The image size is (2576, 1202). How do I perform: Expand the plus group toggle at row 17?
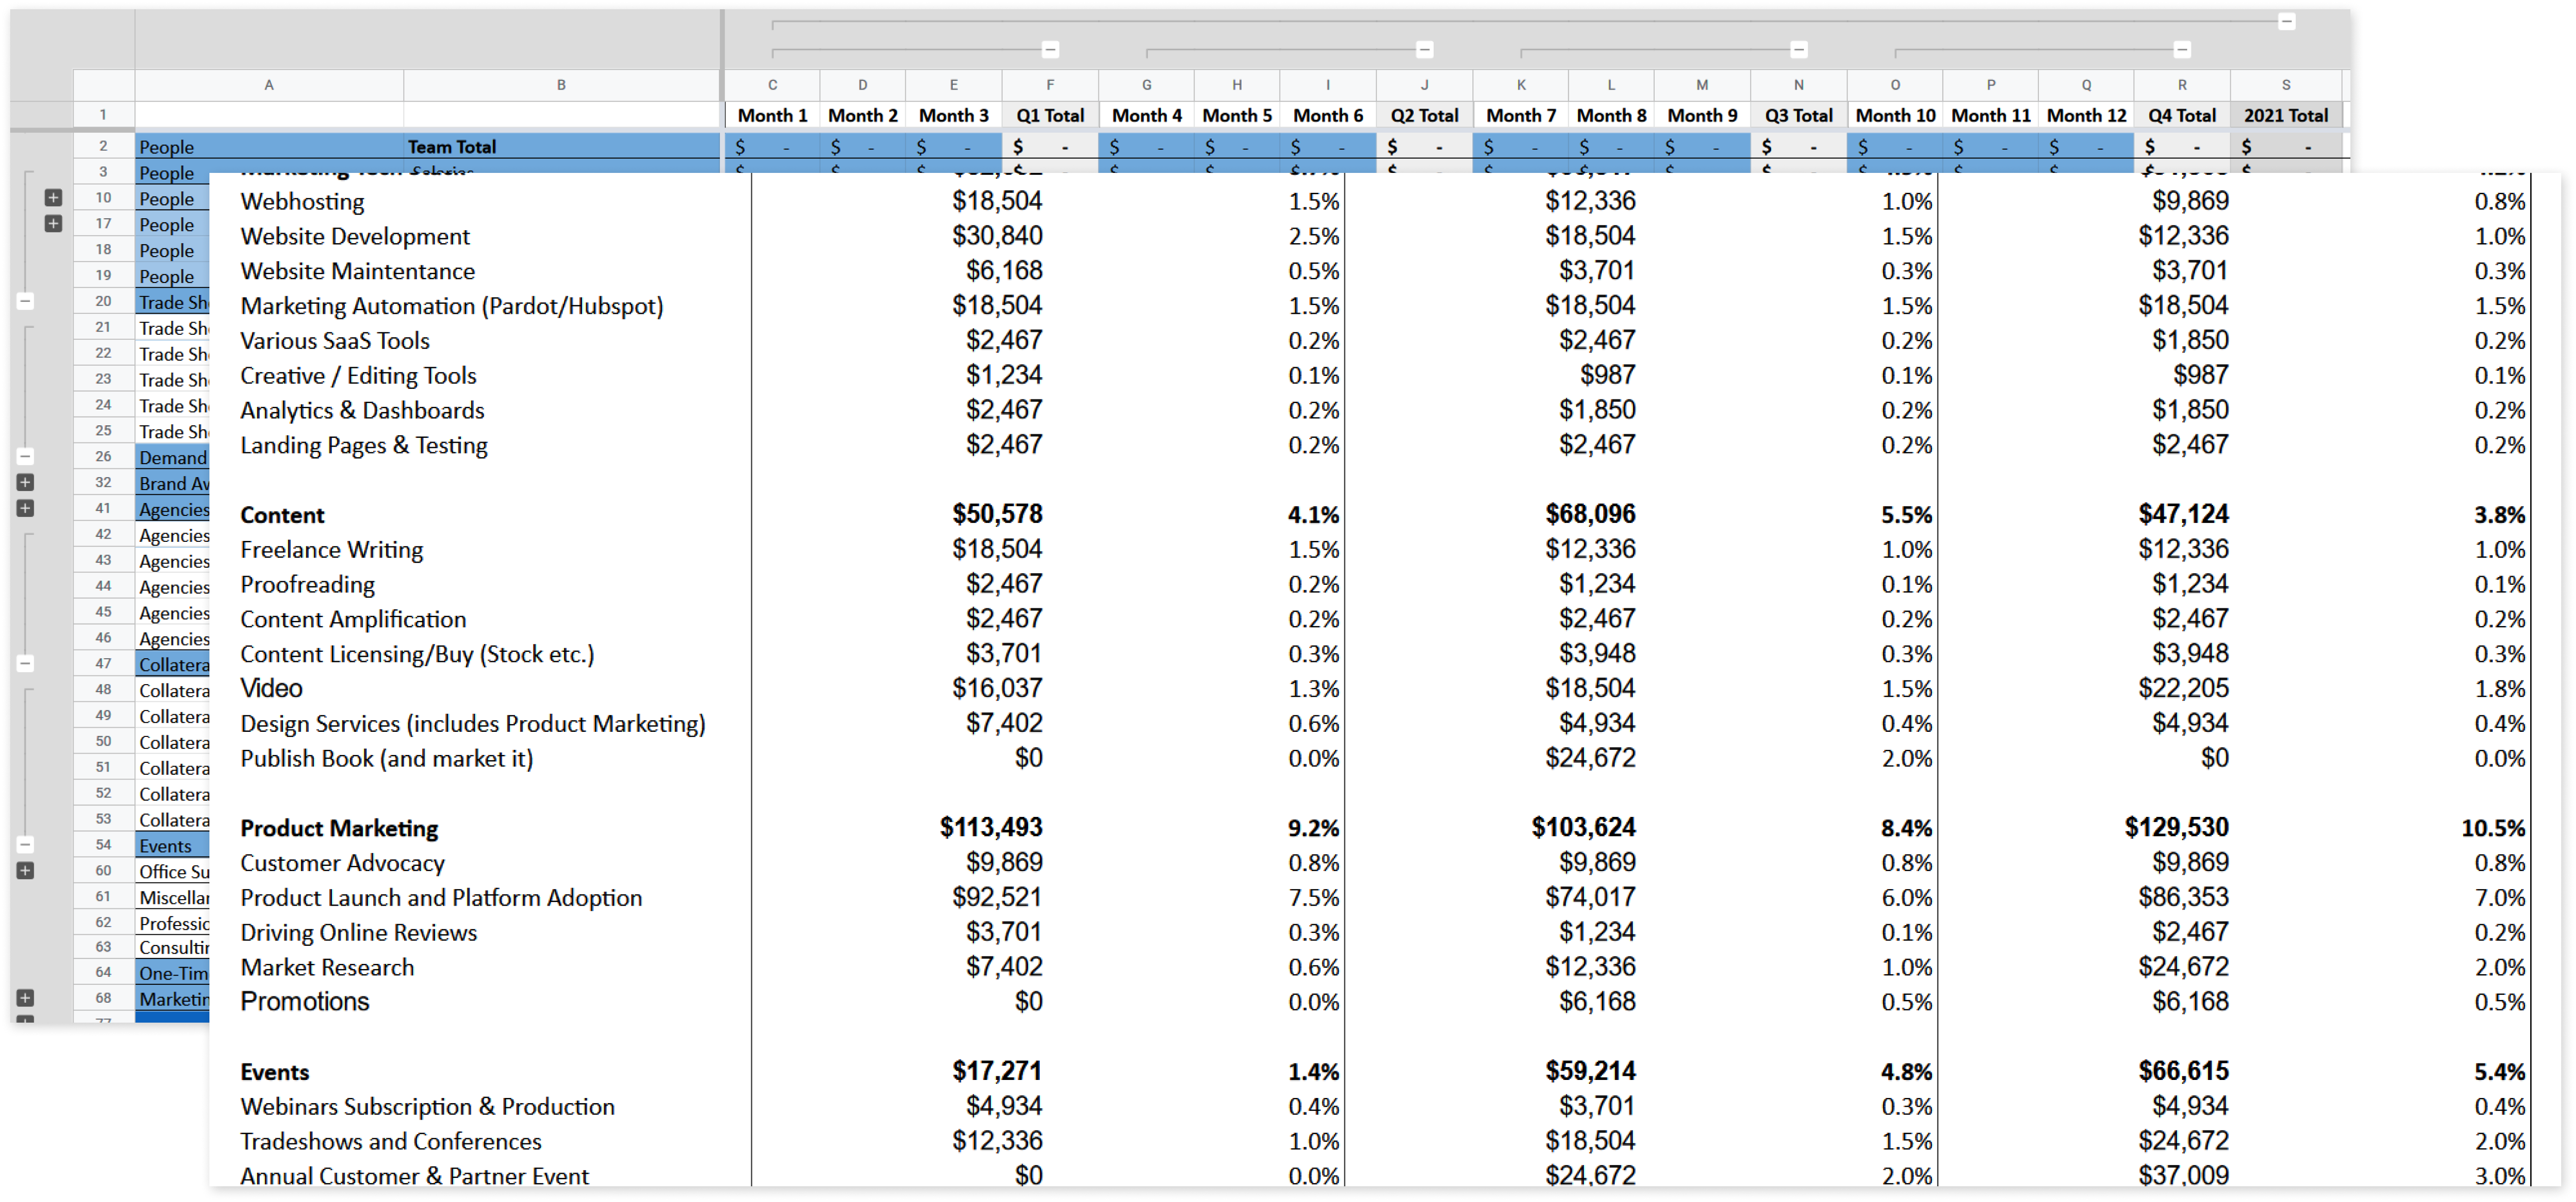(53, 224)
